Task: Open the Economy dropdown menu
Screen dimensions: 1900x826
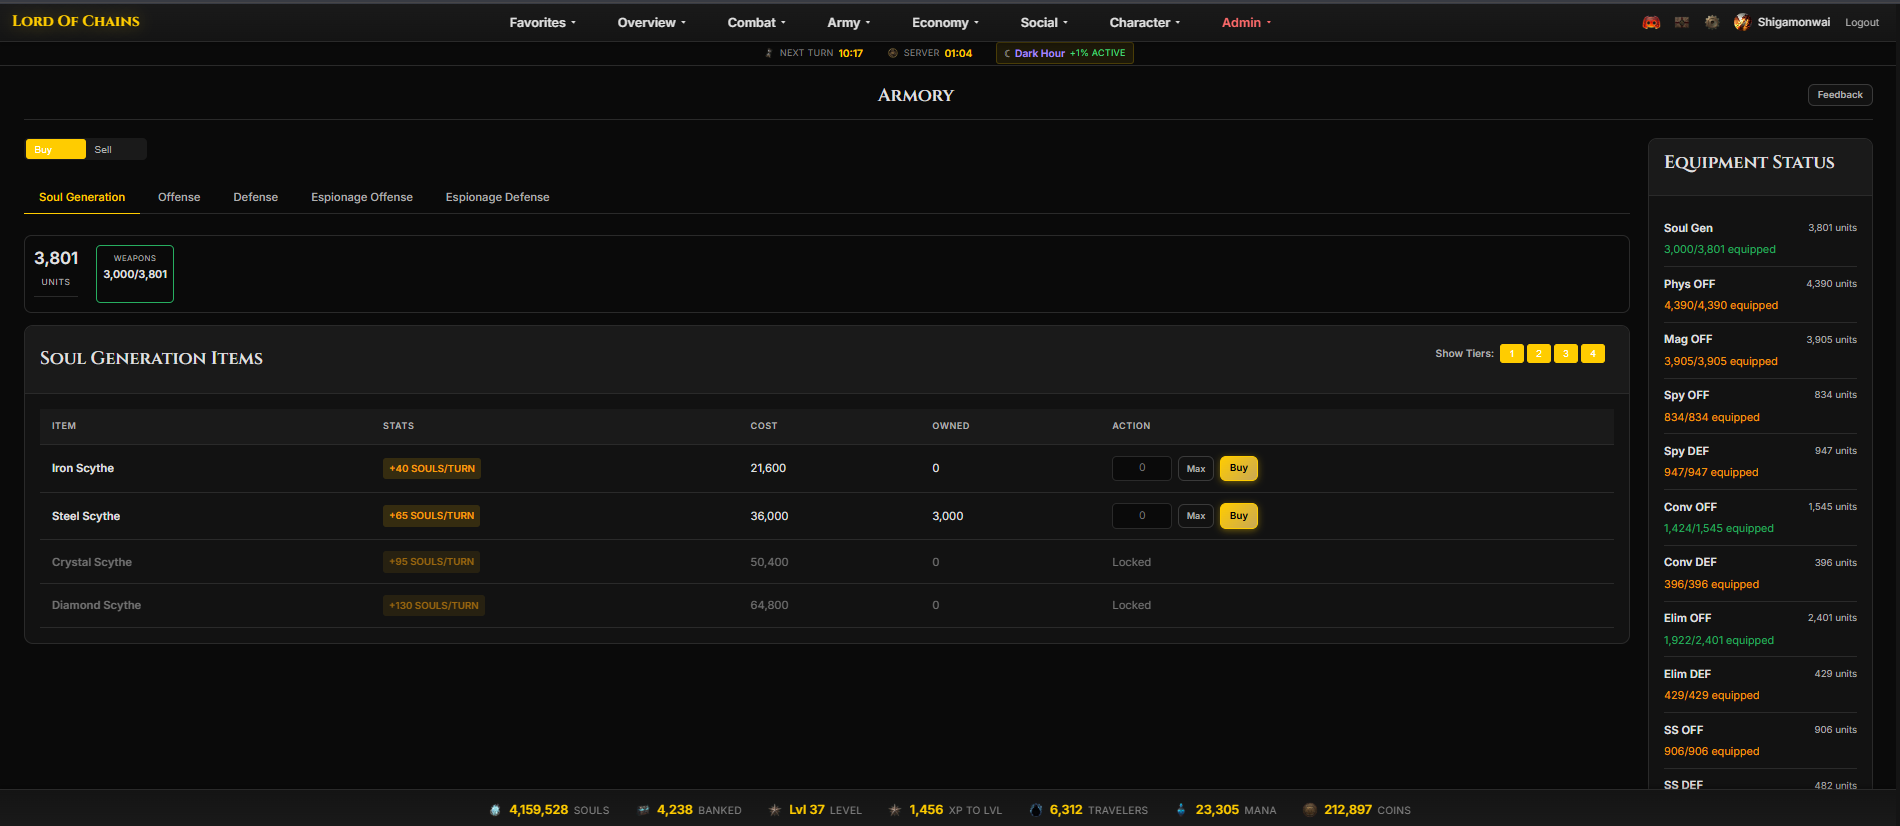Action: point(945,22)
